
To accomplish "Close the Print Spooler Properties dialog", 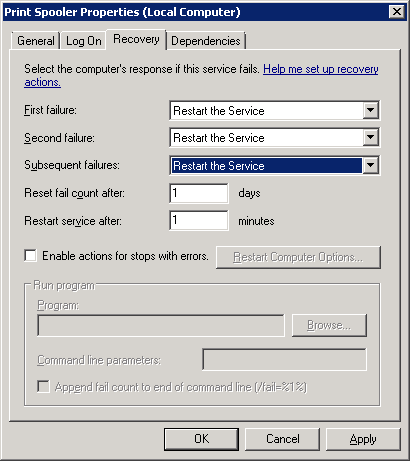I will [x=397, y=12].
